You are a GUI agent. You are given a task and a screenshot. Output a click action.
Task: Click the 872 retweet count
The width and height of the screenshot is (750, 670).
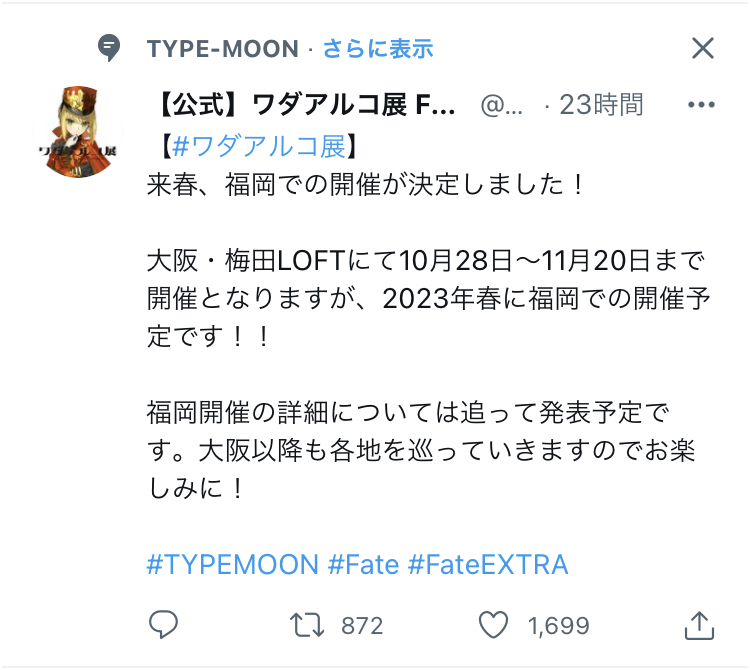362,626
